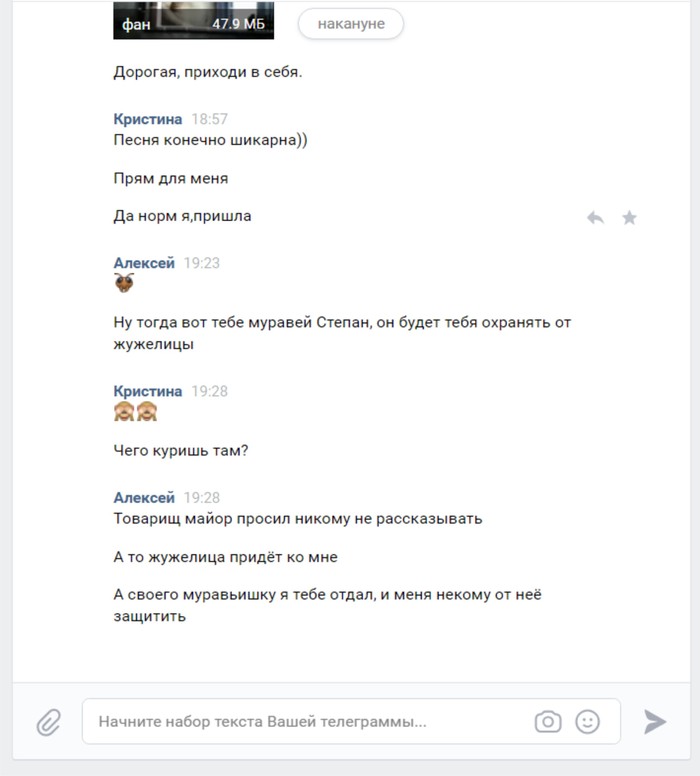Screen dimensions: 700x776
Task: Select message 'Товарищ майор просил никому не рассказывать'
Action: tap(298, 519)
